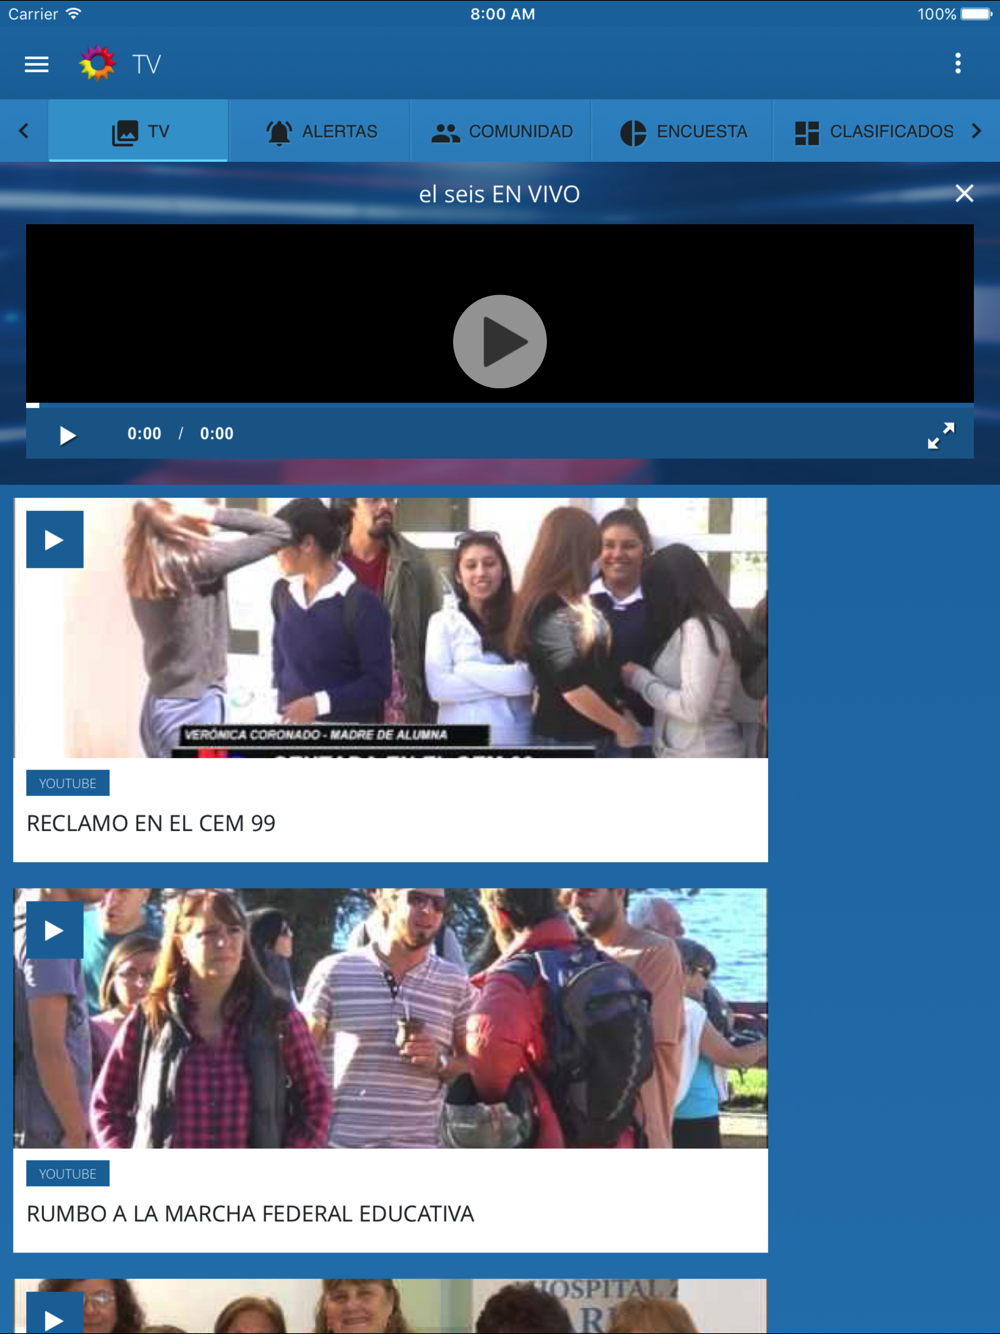The image size is (1000, 1334).
Task: Expand live video to fullscreen
Action: [x=941, y=435]
